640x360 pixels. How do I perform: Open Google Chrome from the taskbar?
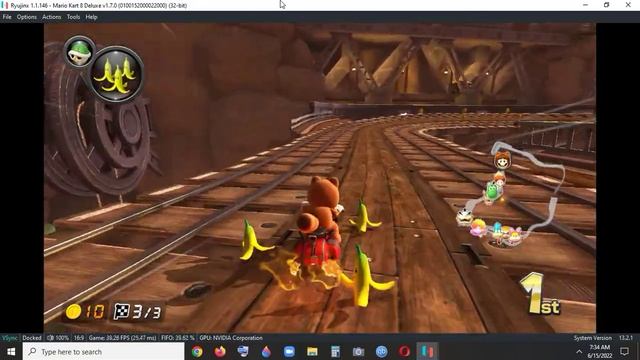pyautogui.click(x=197, y=351)
